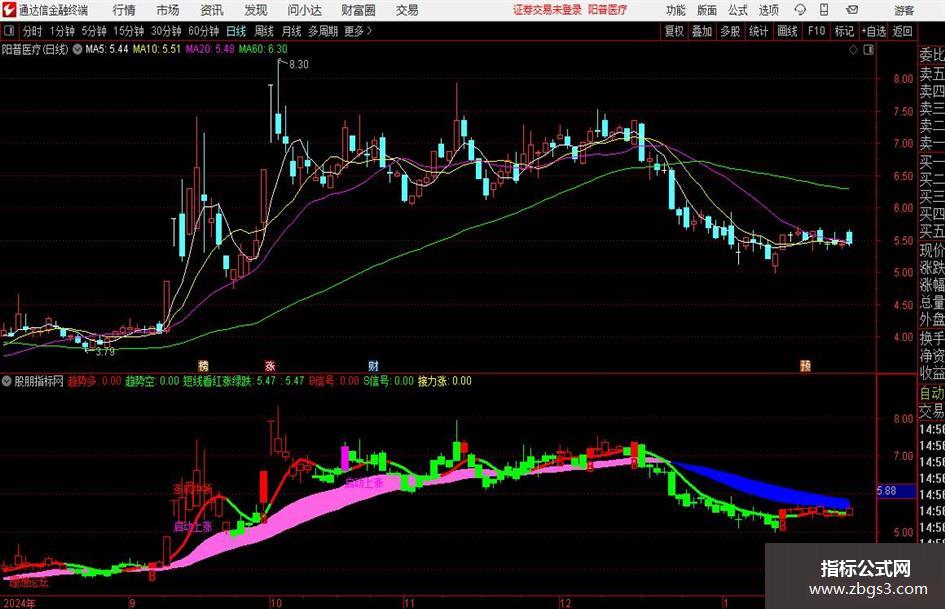Switch to 1分钟 period
This screenshot has width=945, height=609.
coord(62,31)
